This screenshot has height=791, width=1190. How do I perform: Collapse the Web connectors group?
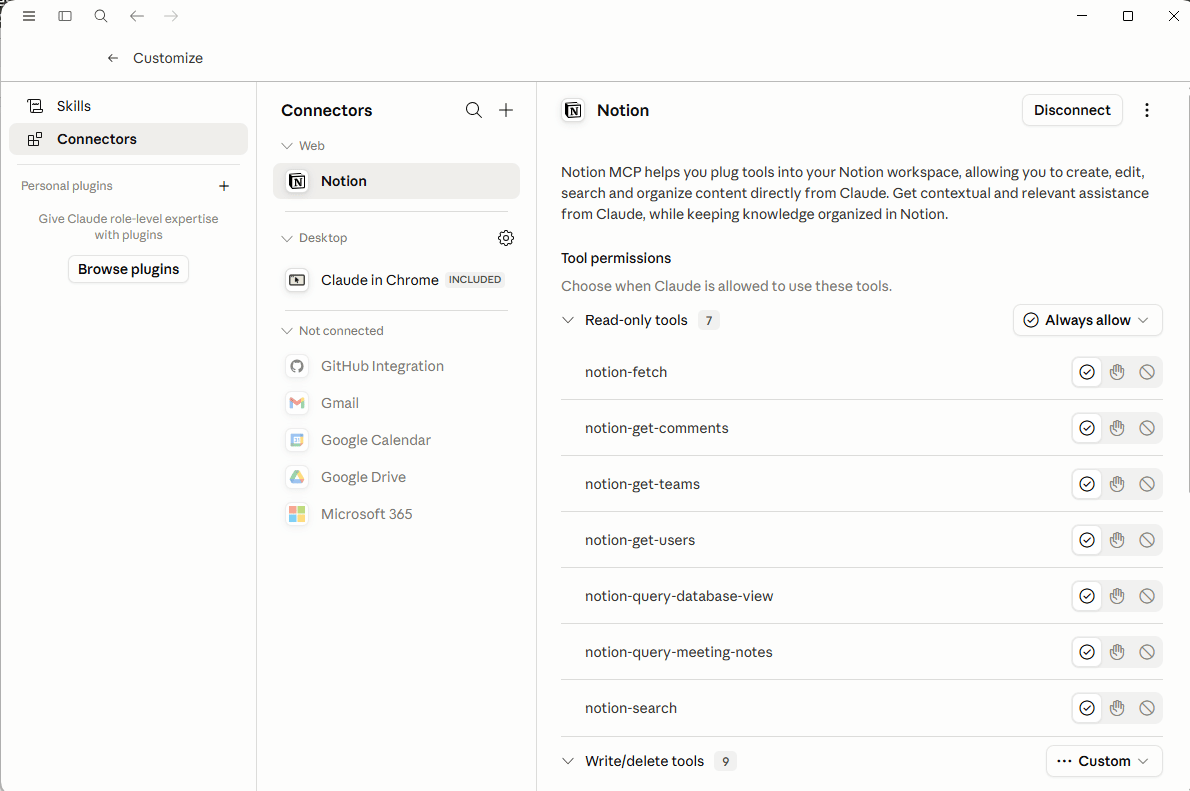tap(287, 146)
